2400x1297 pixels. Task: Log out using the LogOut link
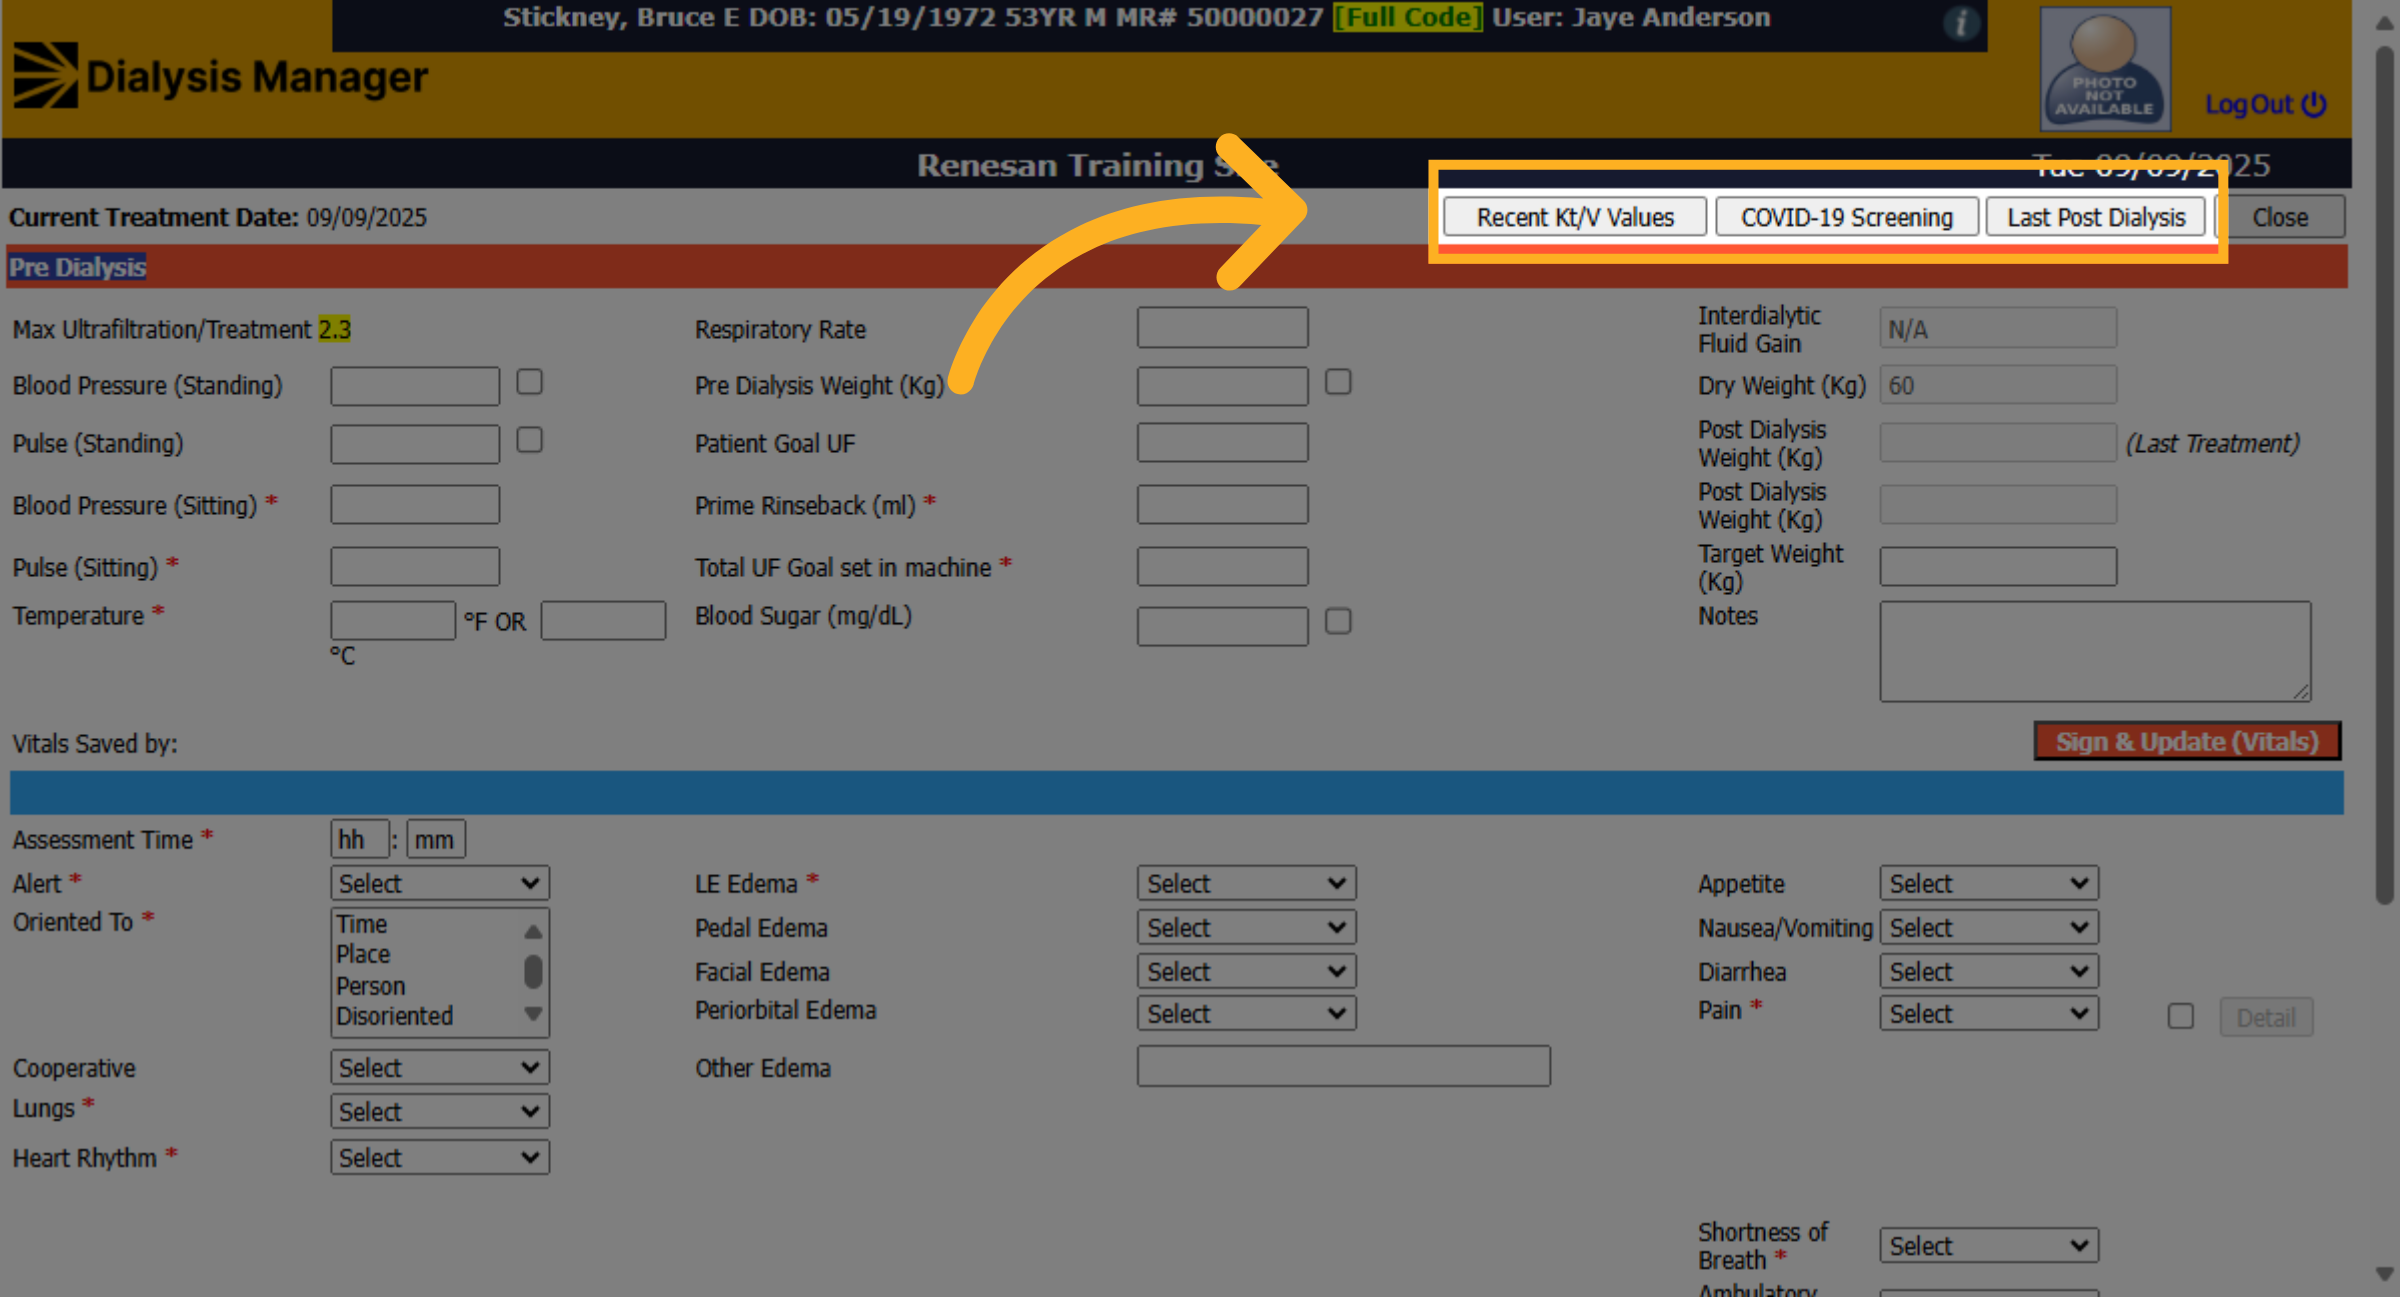pyautogui.click(x=2266, y=104)
